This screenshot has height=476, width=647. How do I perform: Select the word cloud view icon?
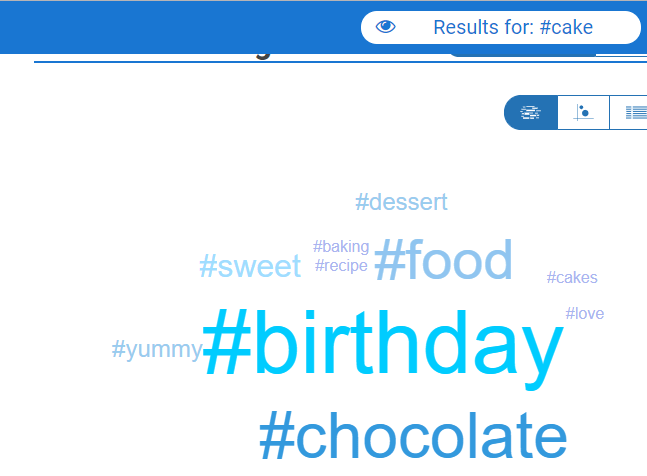tap(531, 113)
